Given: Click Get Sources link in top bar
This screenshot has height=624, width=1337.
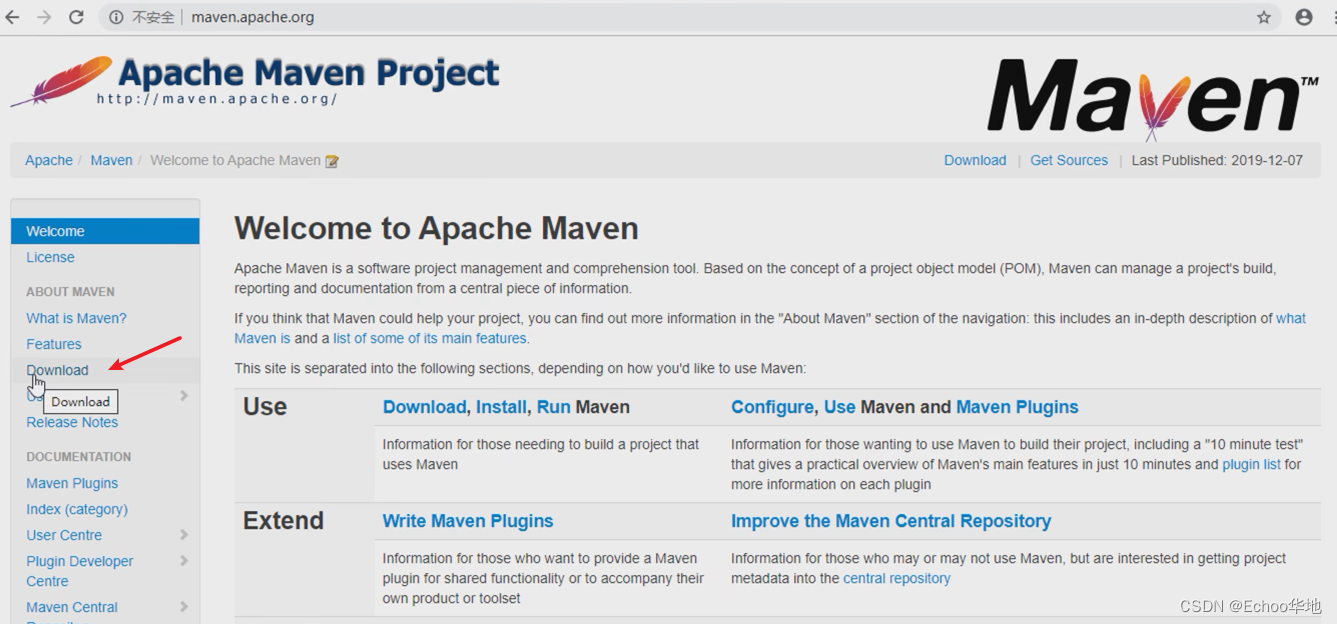Looking at the screenshot, I should (1069, 160).
